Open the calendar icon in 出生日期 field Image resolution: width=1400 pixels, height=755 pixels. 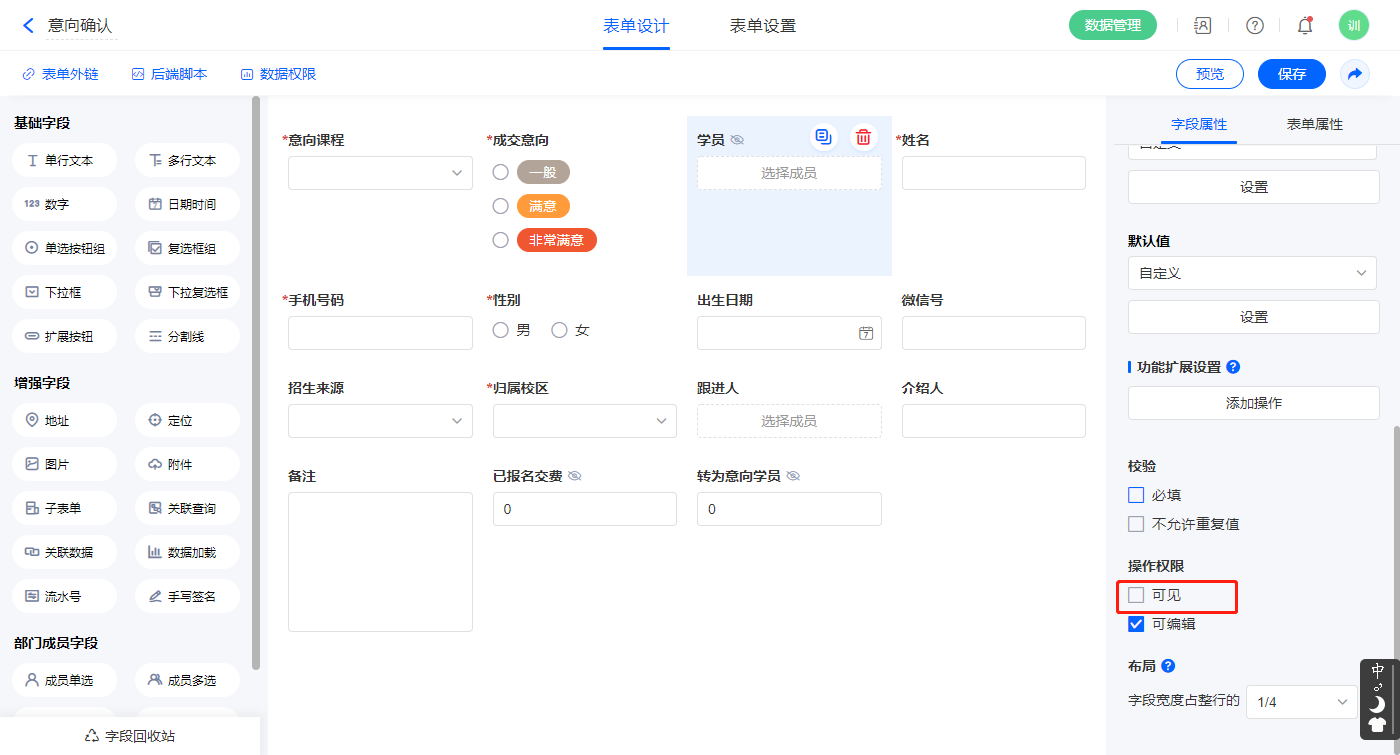point(866,333)
